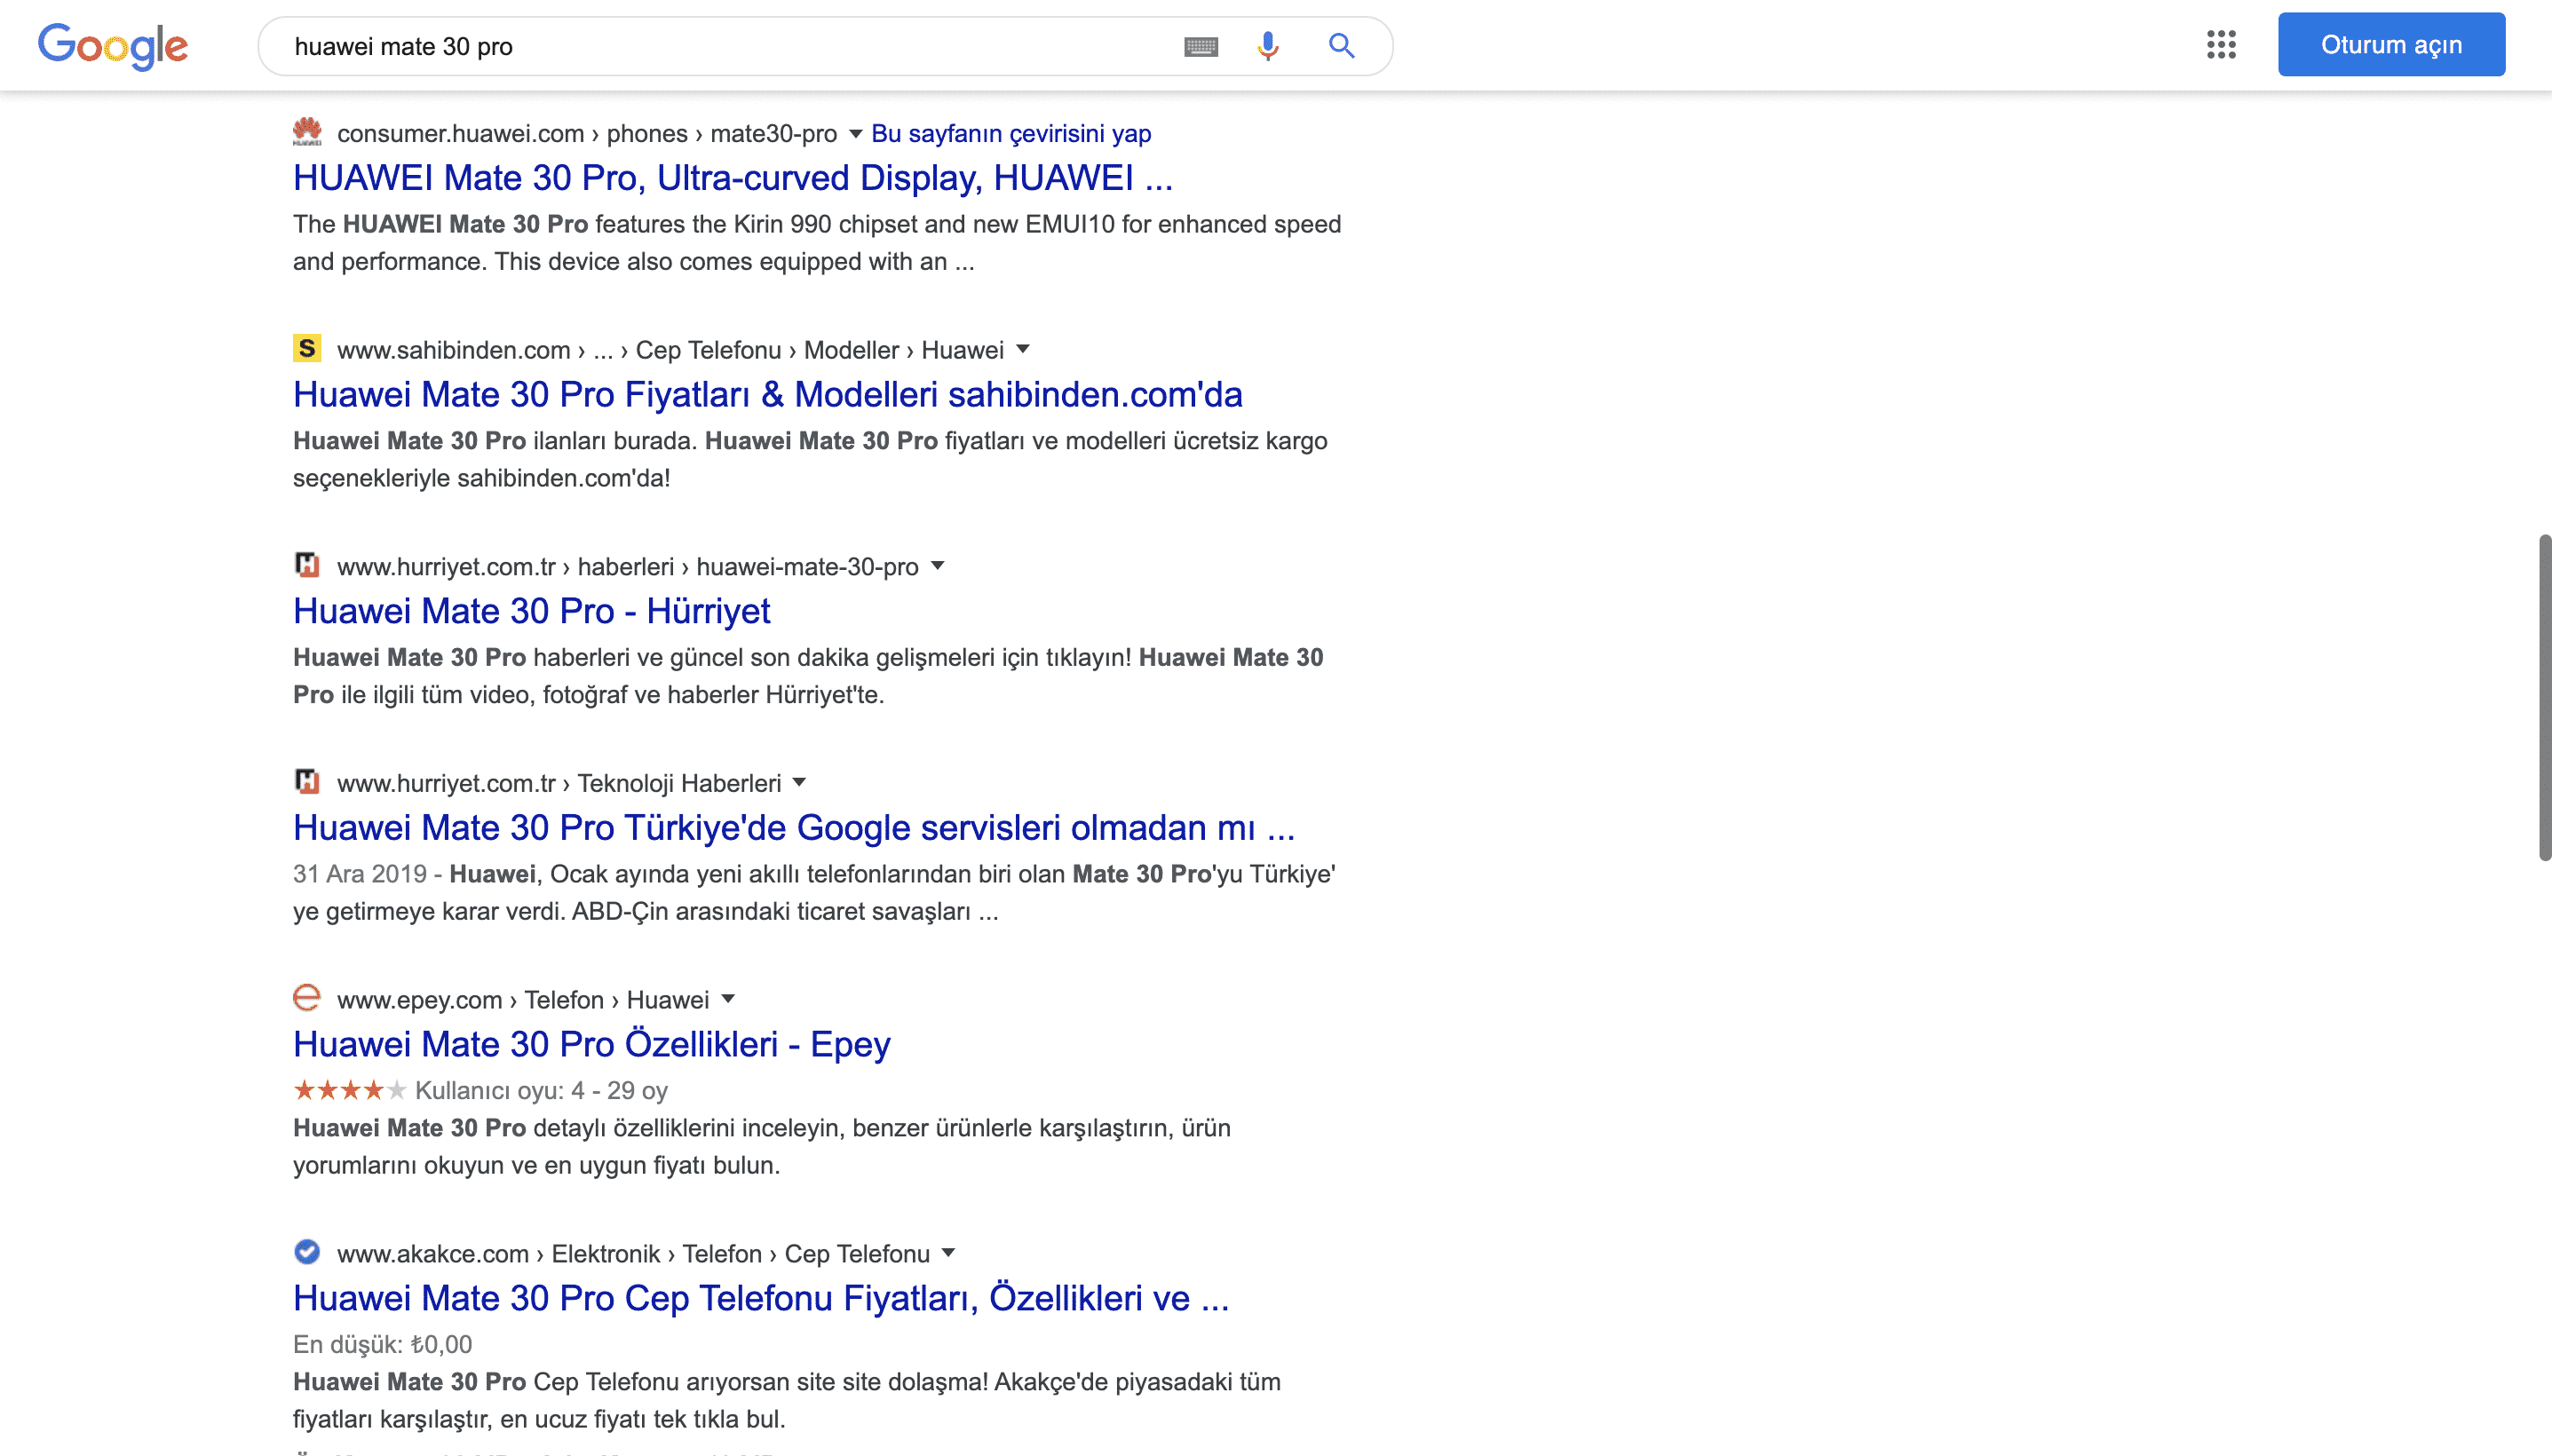Open the Huawei Mate 30 Pro Fiyatları sahibinden.com result
Screen dimensions: 2552x1456
coord(766,394)
